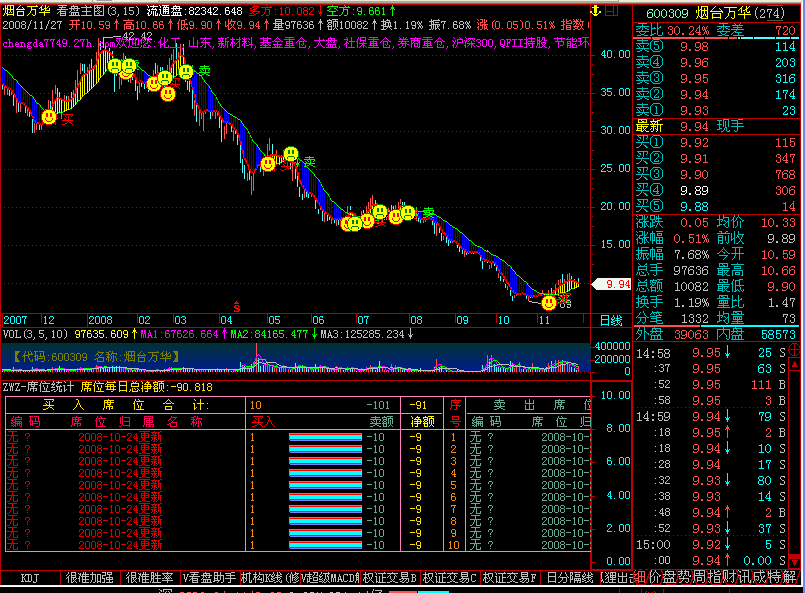Image resolution: width=805 pixels, height=593 pixels.
Task: Click the 席位归属名称 header in buy-side table
Action: [136, 422]
